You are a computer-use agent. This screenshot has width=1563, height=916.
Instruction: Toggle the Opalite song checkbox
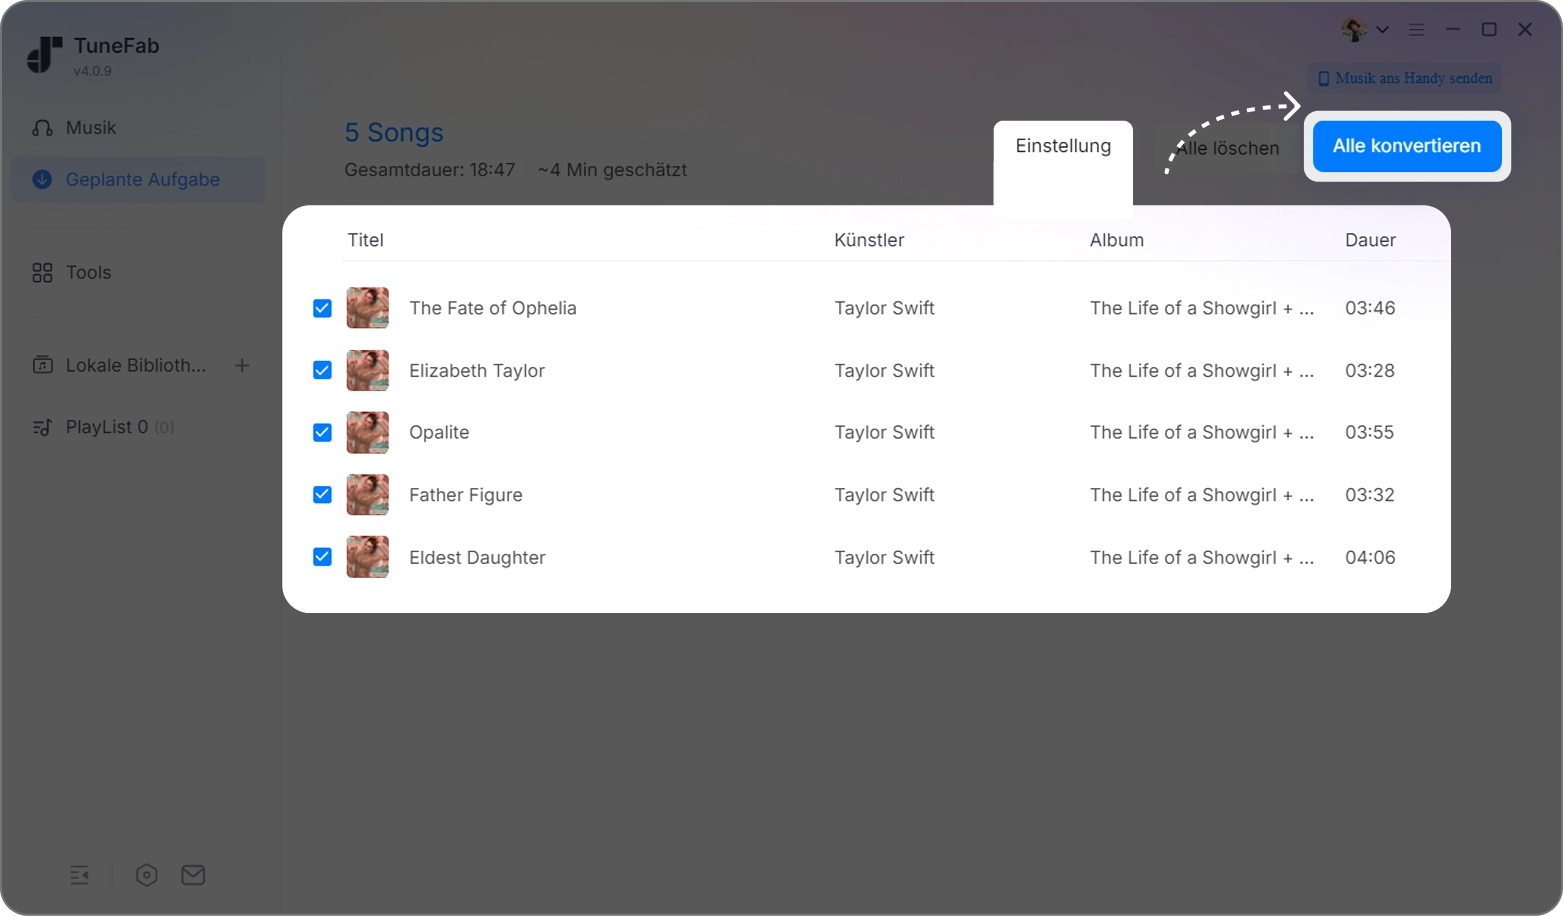tap(322, 432)
